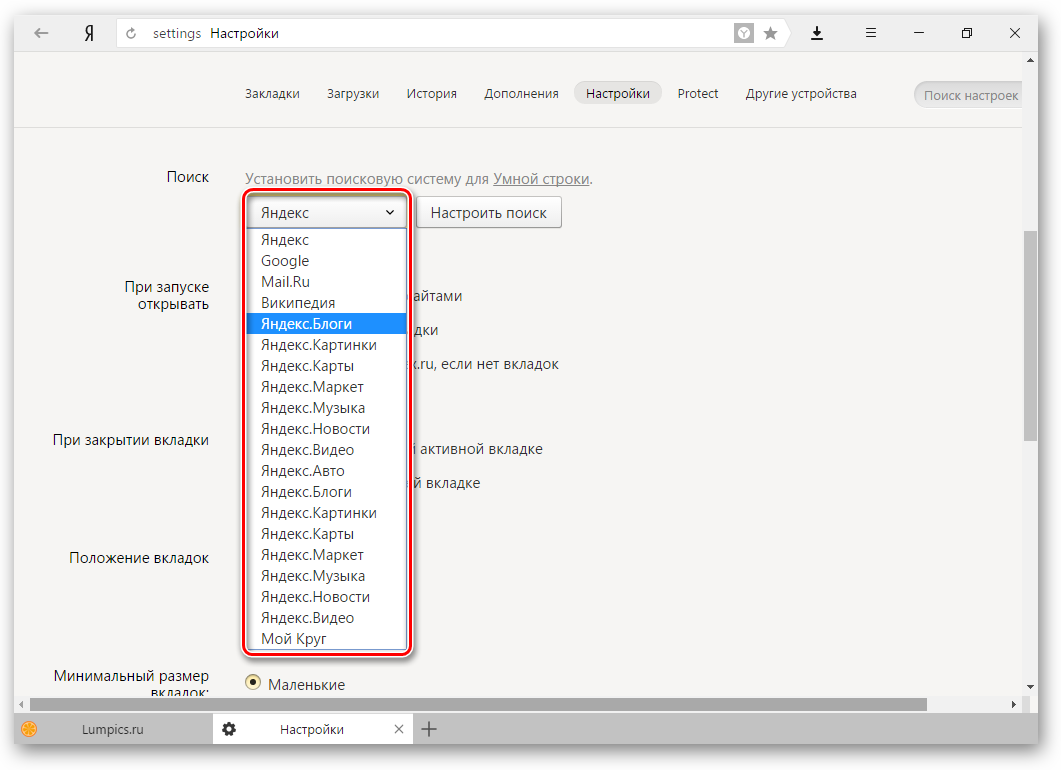The image size is (1061, 770).
Task: Select the 'Маленькие' radio button
Action: tap(253, 683)
